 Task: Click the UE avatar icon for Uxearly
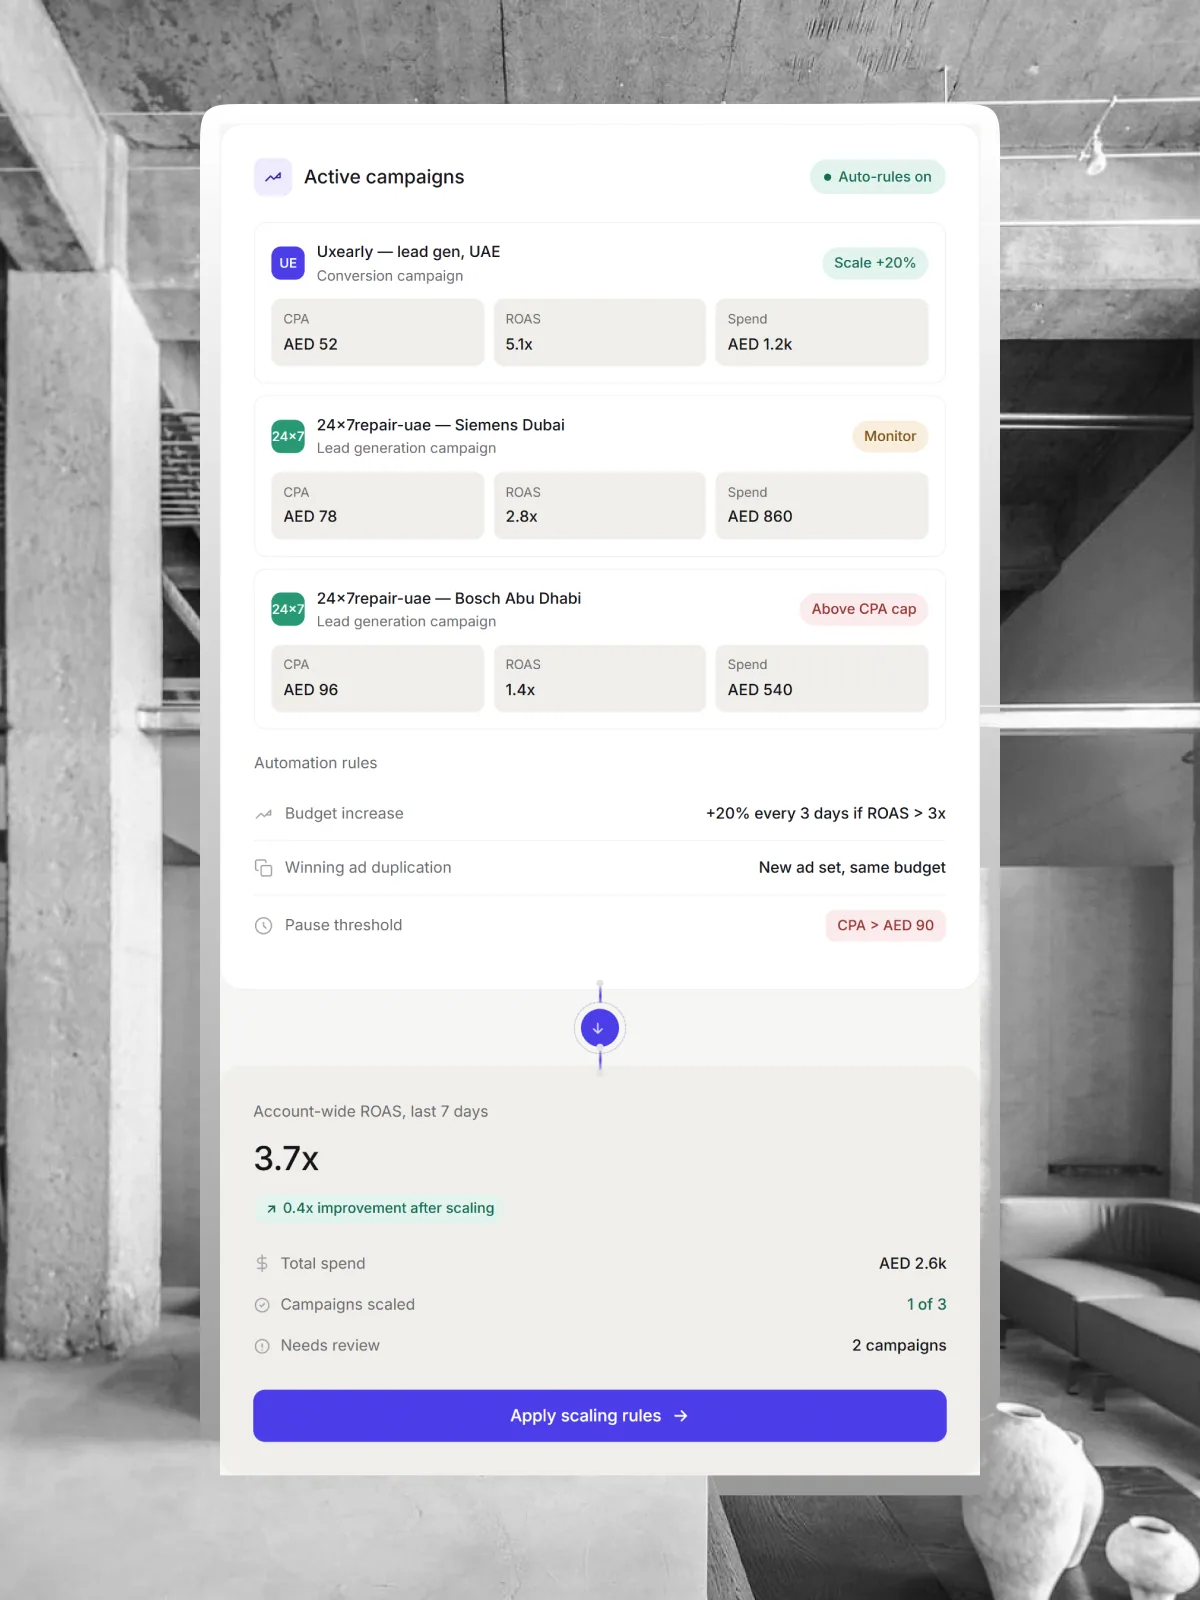tap(288, 263)
